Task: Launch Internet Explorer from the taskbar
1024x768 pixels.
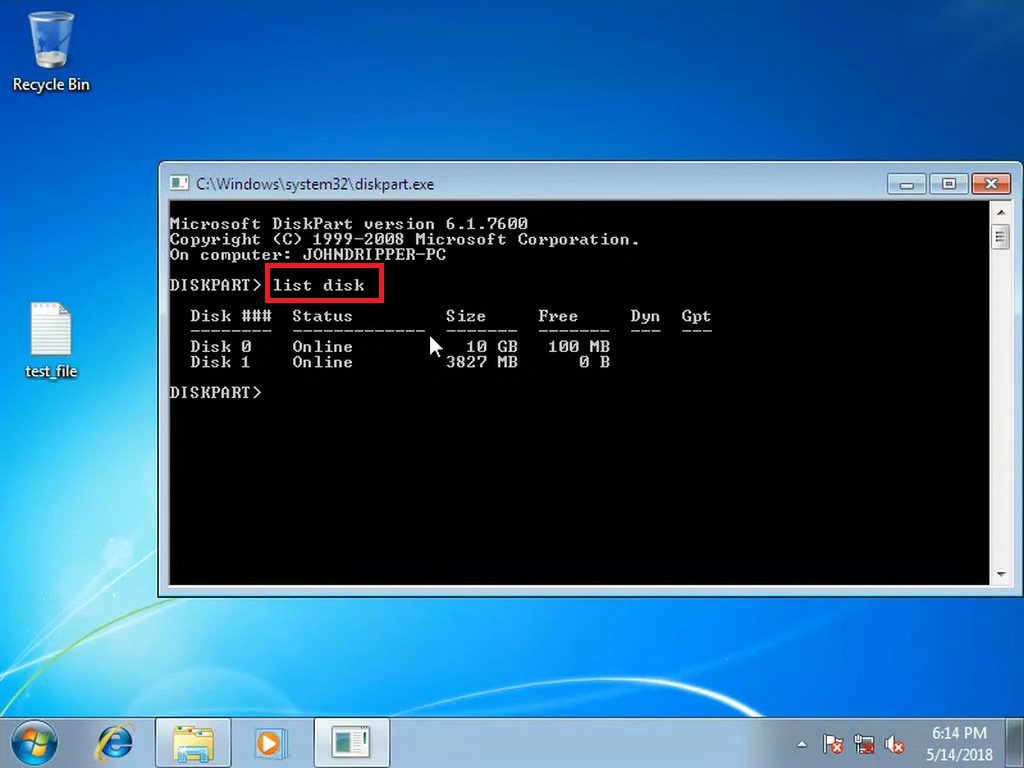Action: coord(114,742)
